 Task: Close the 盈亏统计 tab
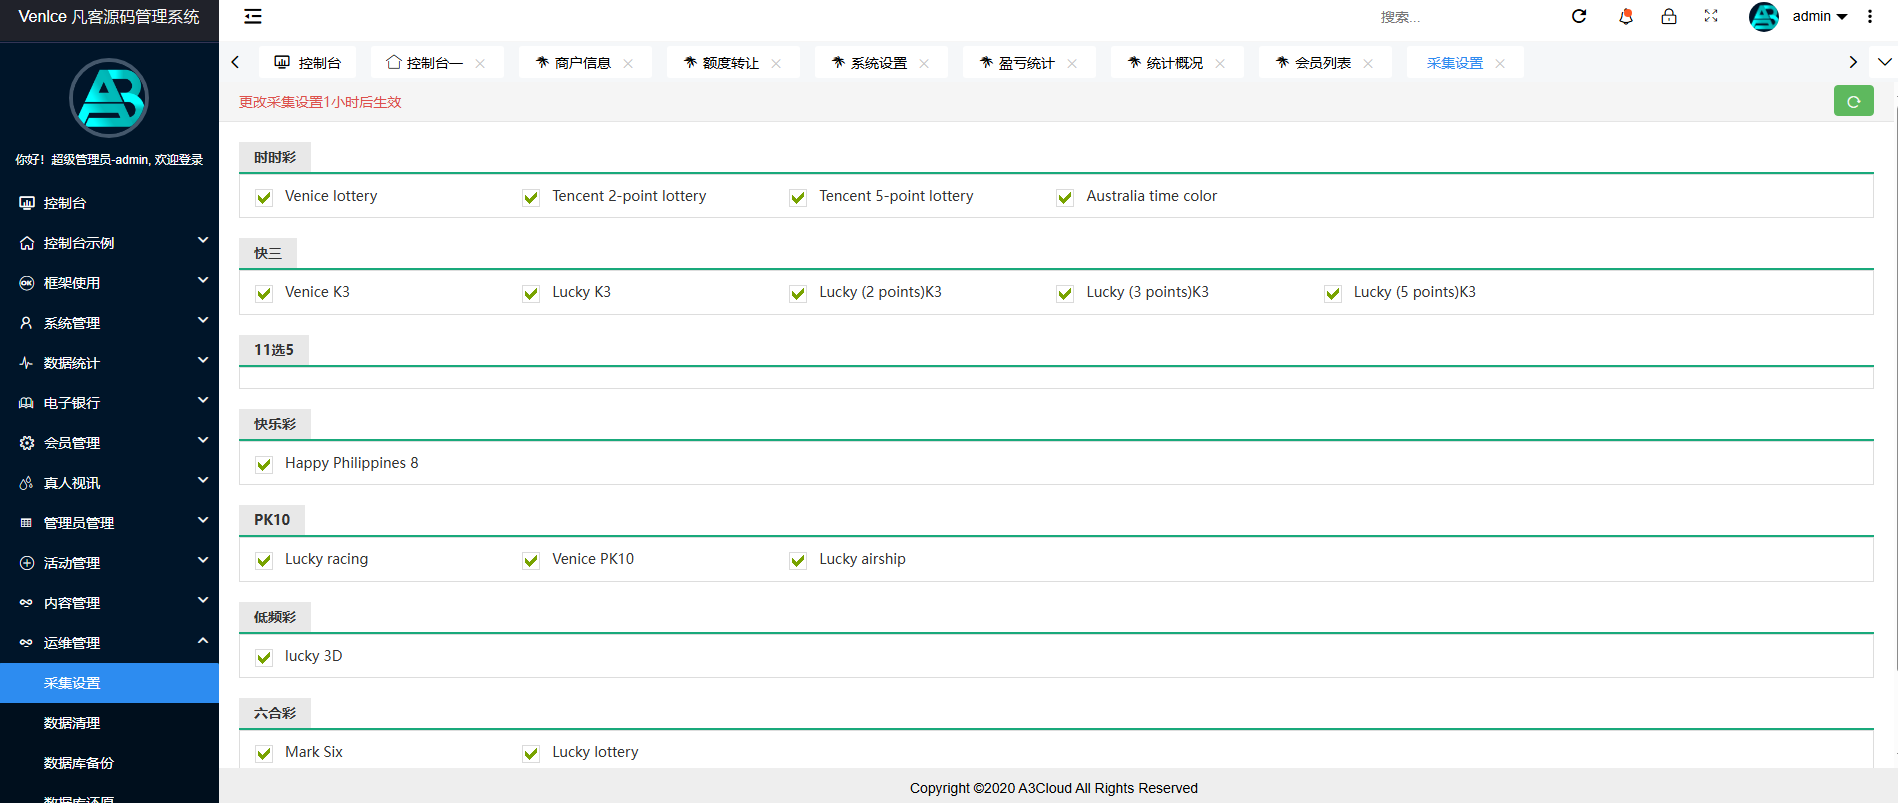point(1072,63)
